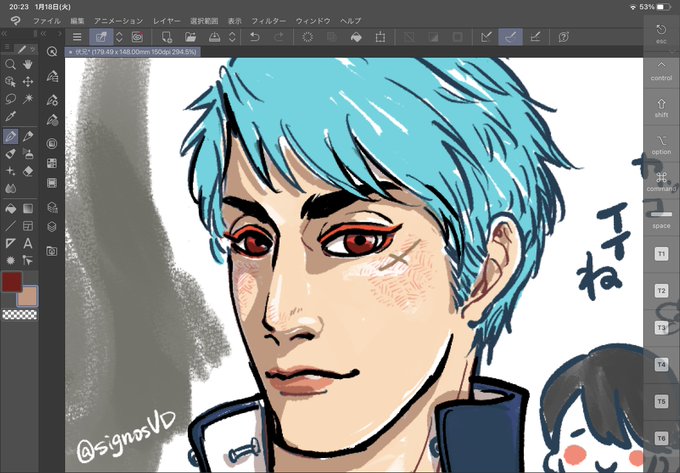Open the アニメーション menu

click(118, 21)
